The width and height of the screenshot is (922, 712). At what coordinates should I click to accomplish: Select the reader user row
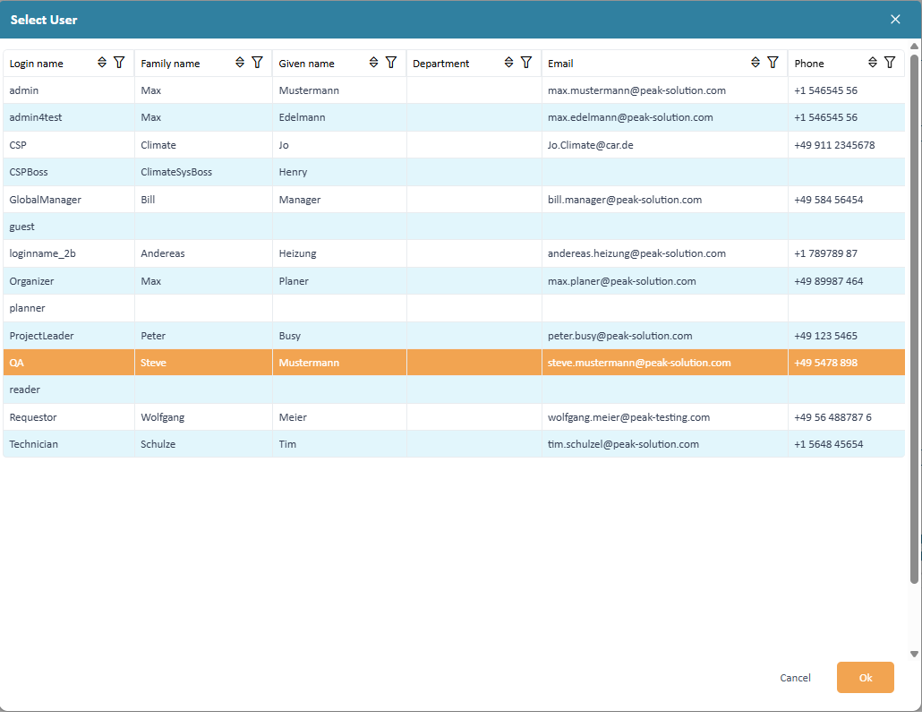tap(454, 389)
